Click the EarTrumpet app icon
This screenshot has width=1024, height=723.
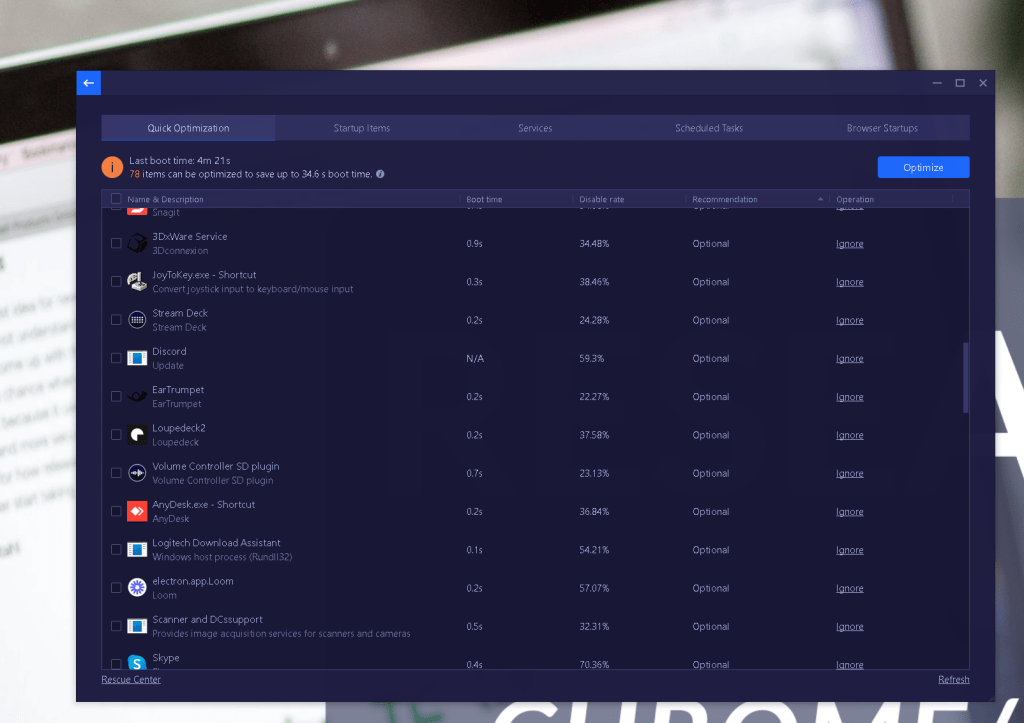point(137,396)
